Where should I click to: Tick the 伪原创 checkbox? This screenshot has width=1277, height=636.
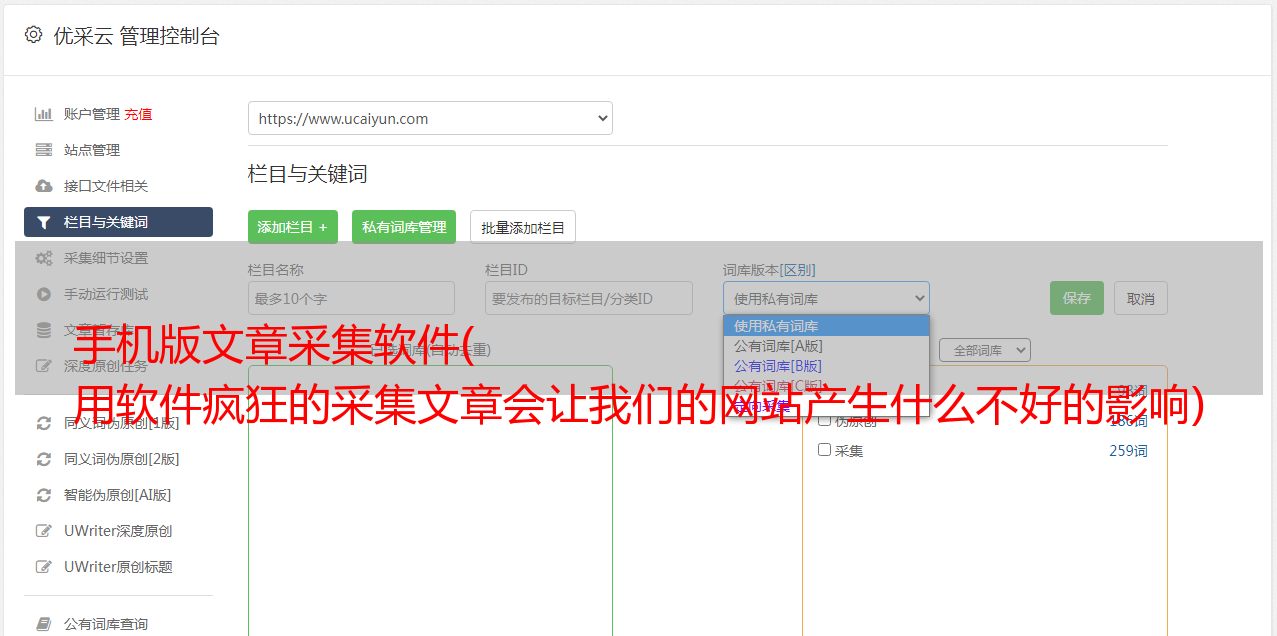(825, 421)
